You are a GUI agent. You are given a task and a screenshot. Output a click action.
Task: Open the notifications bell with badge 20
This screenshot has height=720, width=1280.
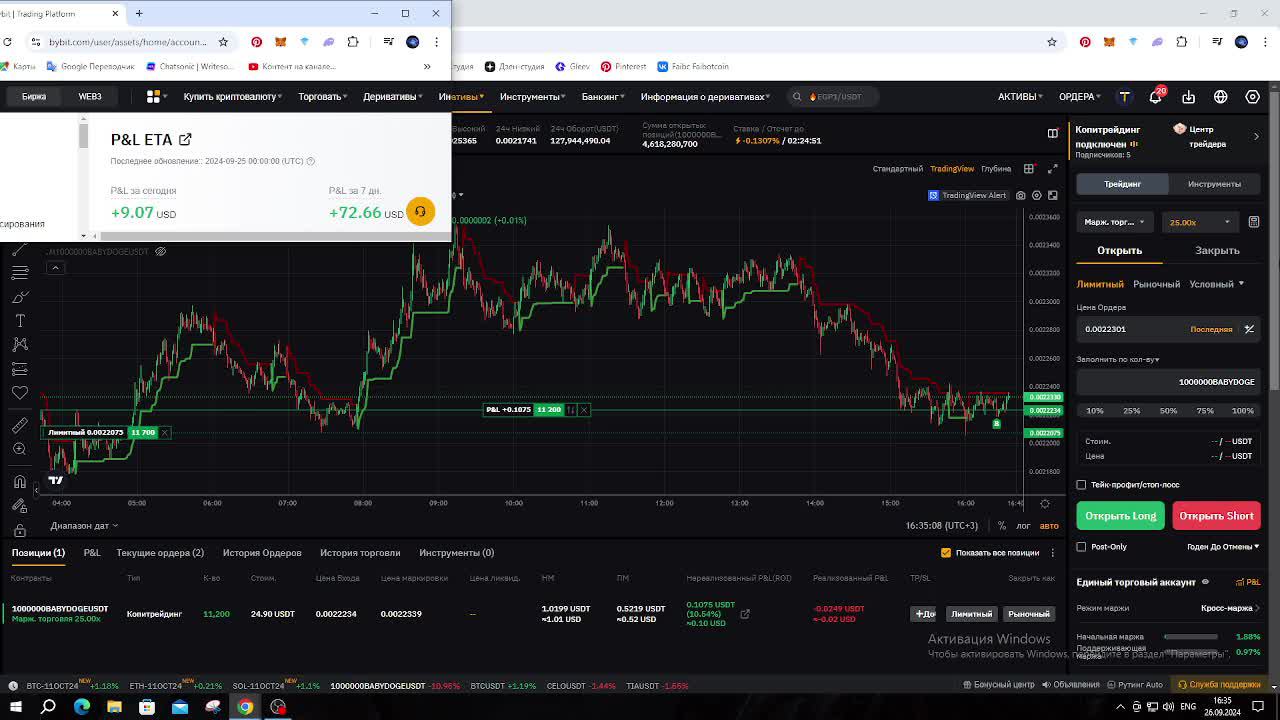point(1156,96)
